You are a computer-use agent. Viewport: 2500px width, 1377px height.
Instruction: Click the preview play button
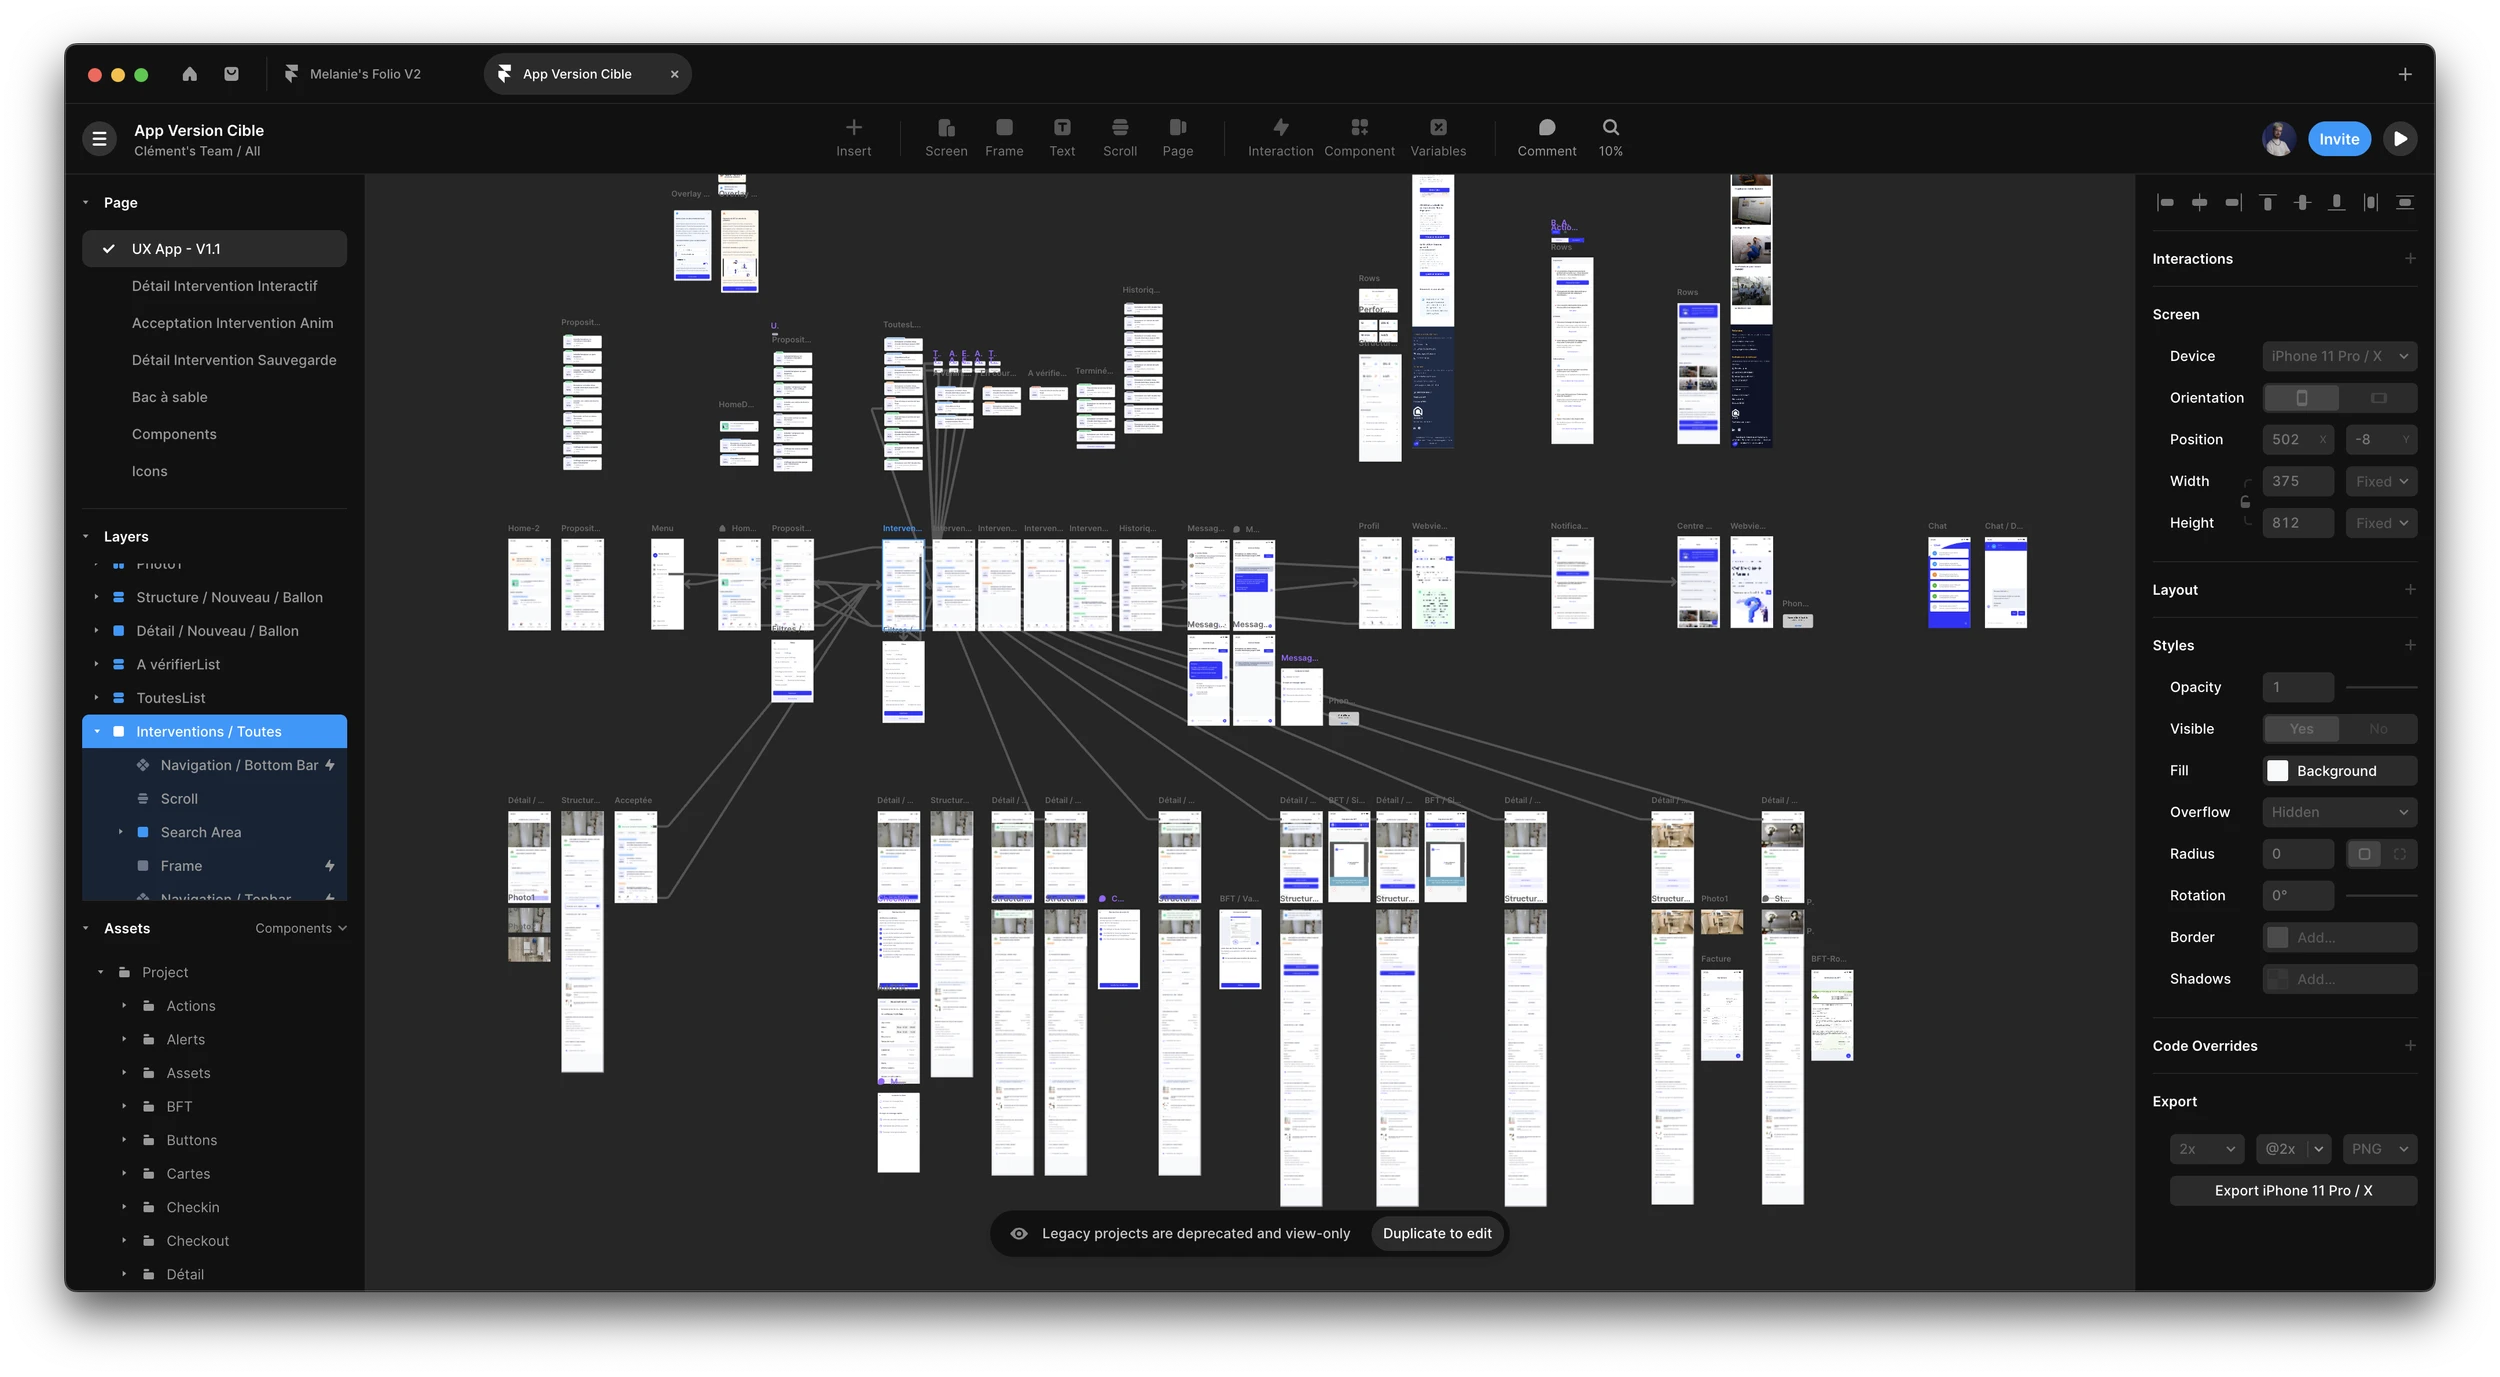click(x=2400, y=139)
